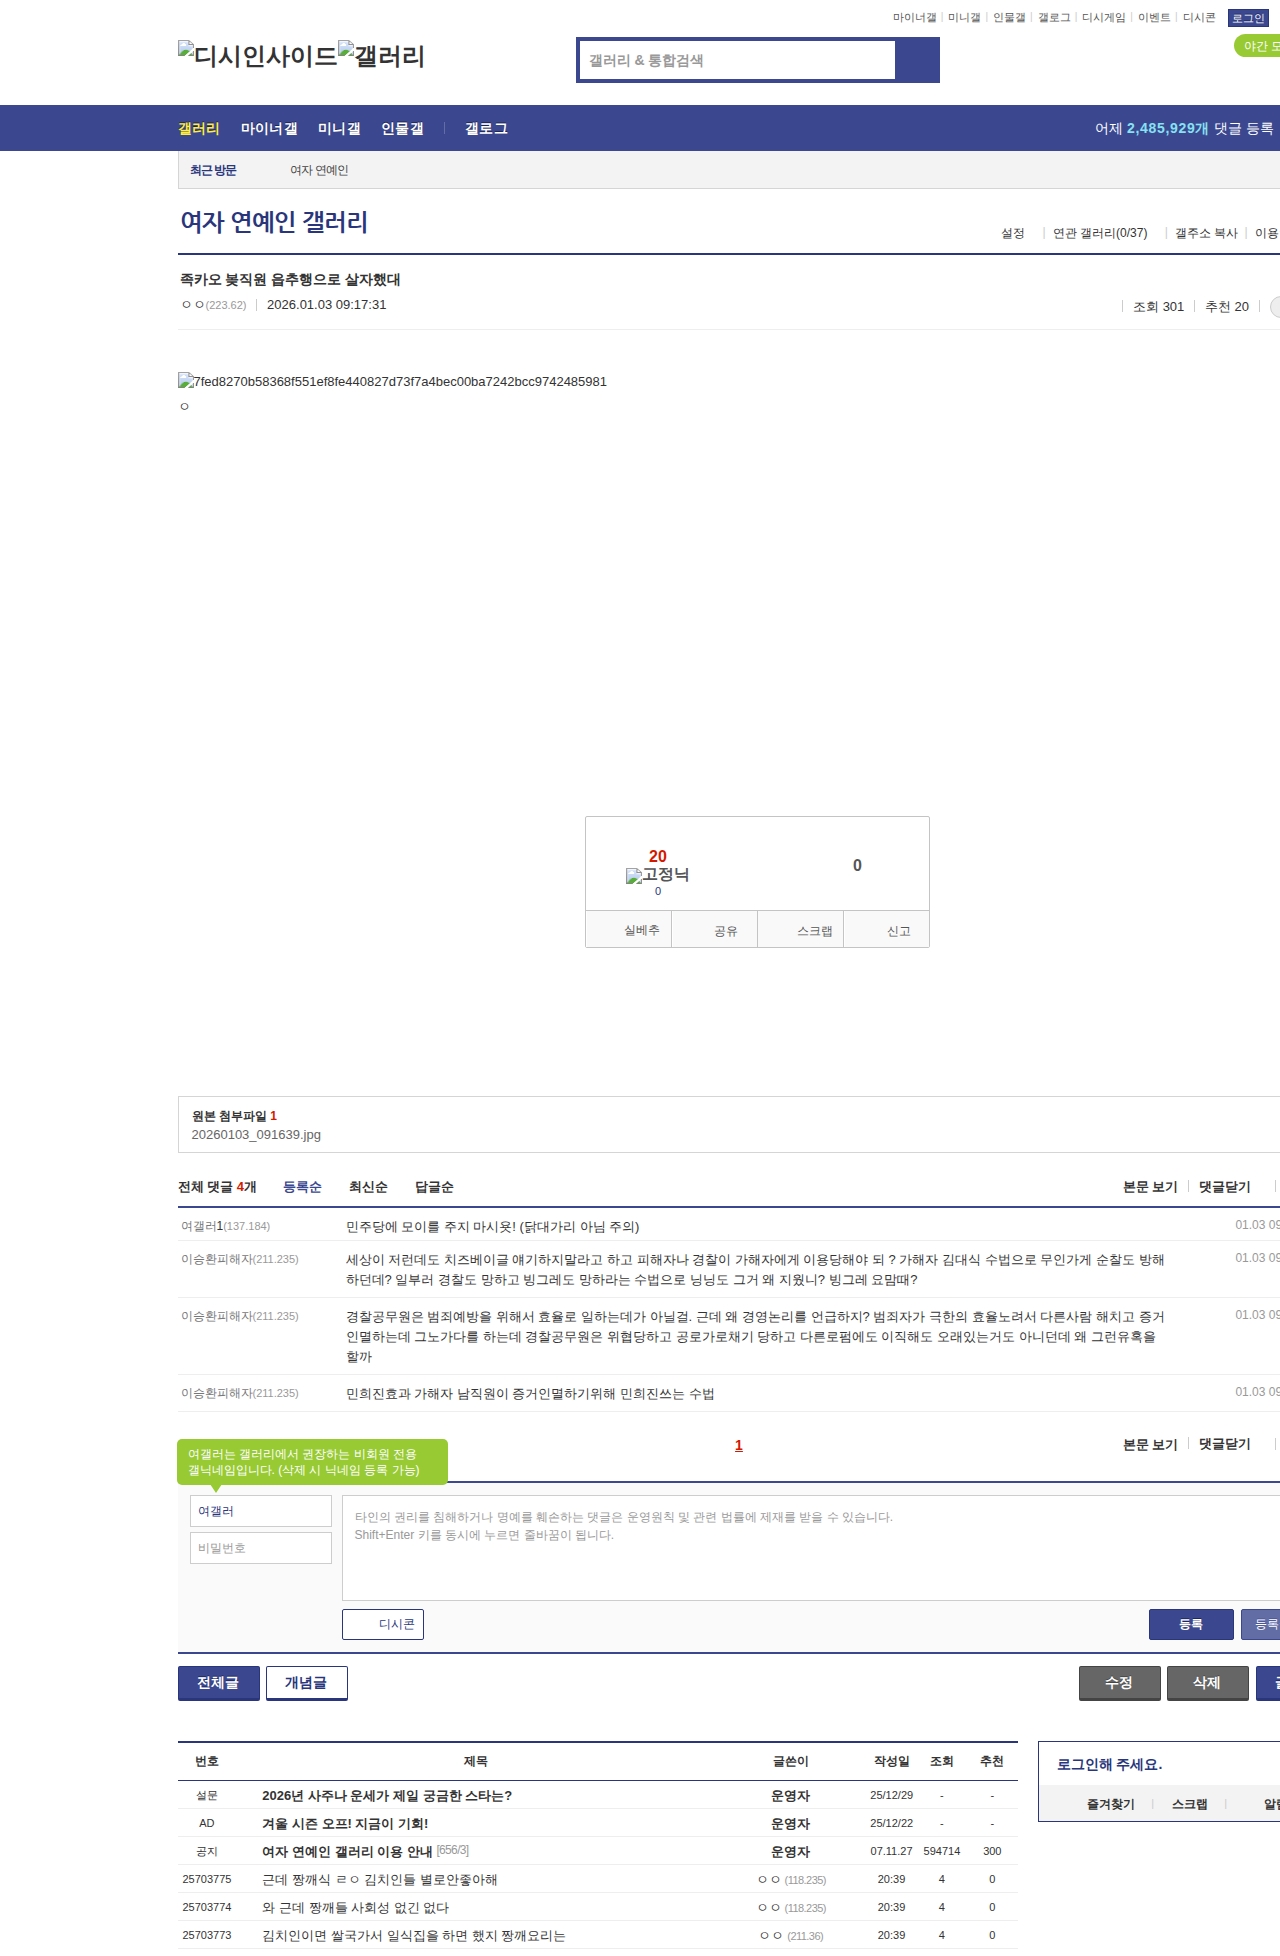Click the 실베추 button
Viewport: 1280px width, 1956px height.
(x=628, y=930)
